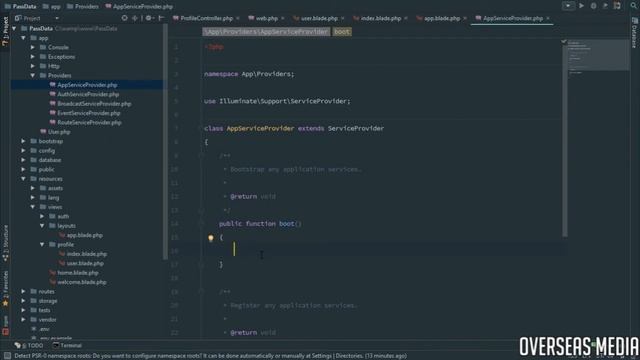Collapse the PassData root project node
Image resolution: width=640 pixels, height=360 pixels.
(x=14, y=29)
